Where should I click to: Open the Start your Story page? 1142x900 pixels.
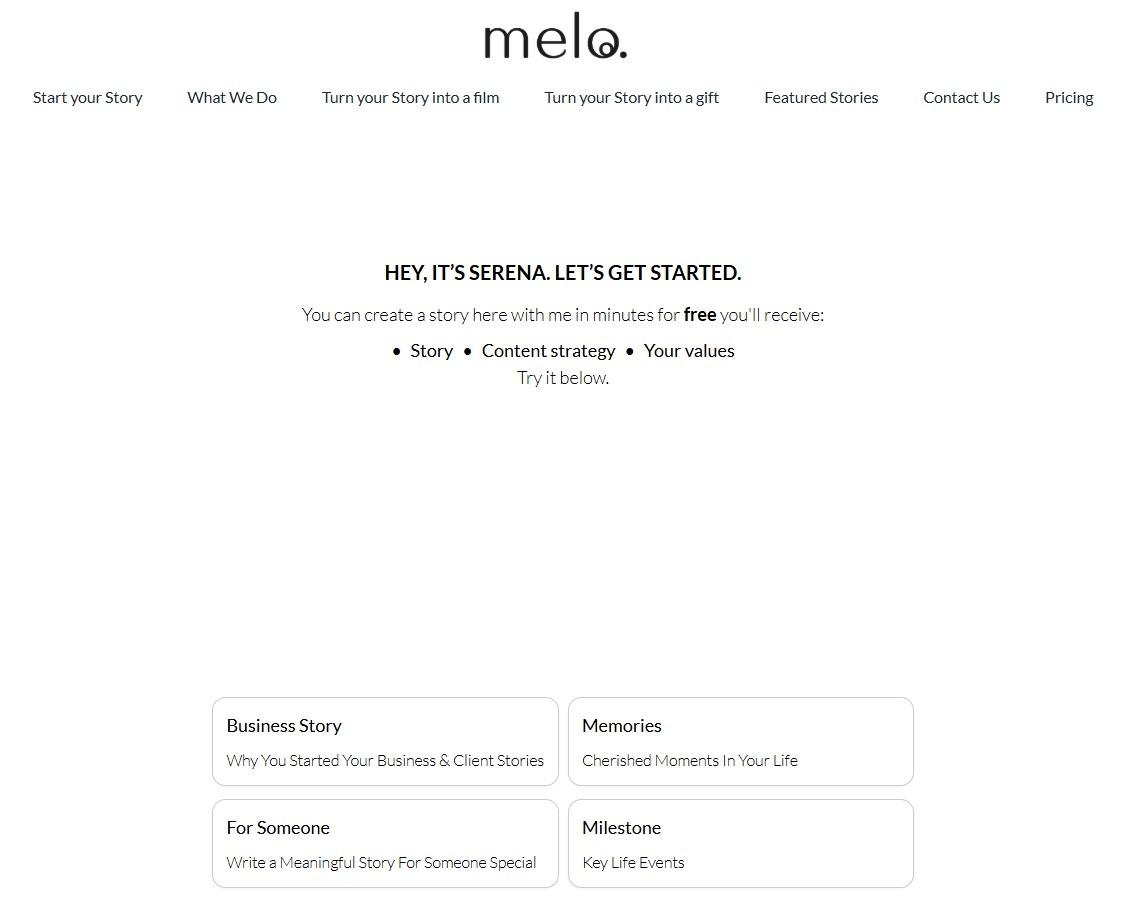click(x=88, y=98)
